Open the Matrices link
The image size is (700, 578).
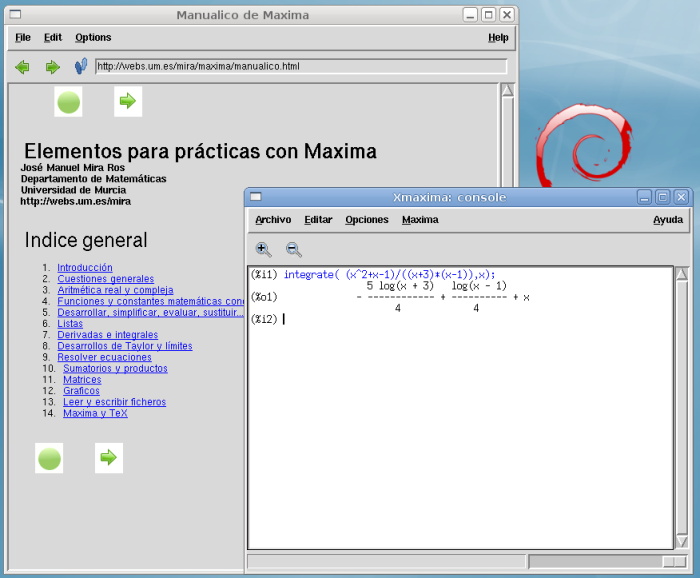coord(82,379)
